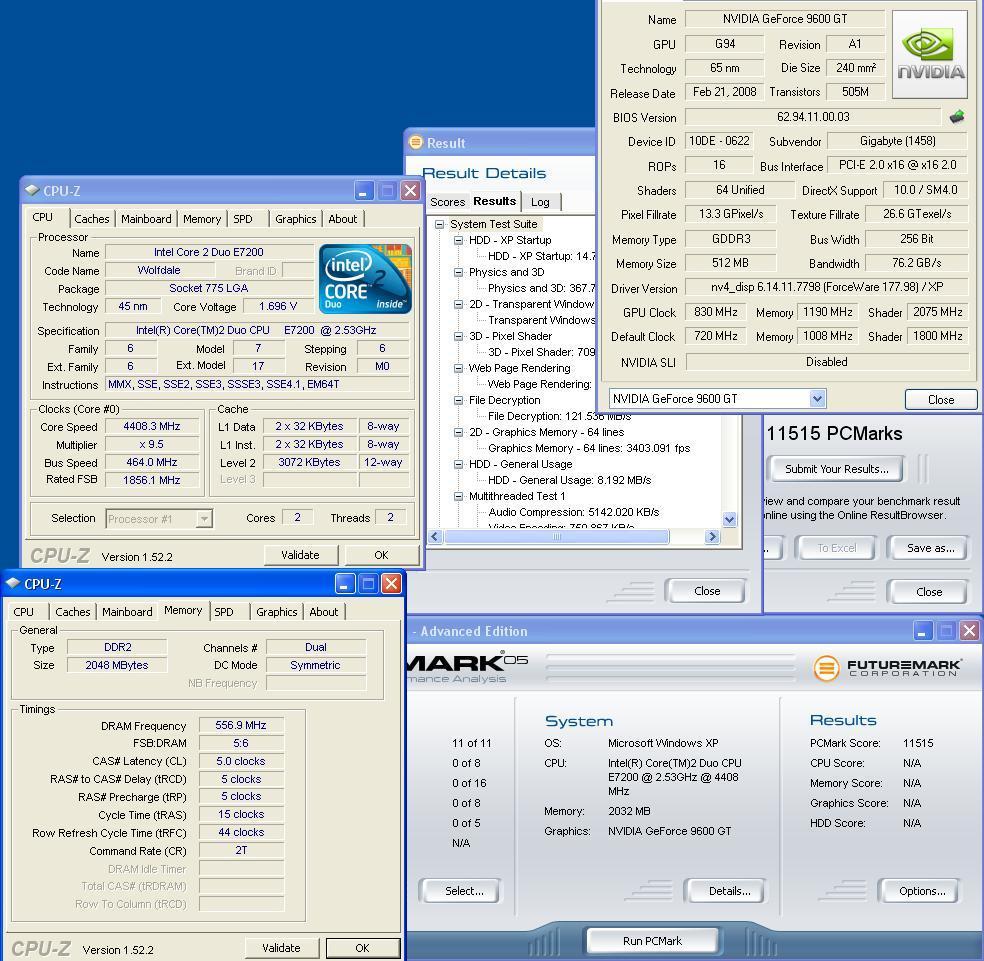The image size is (984, 961).
Task: Close the lower CPU-Z Memory window
Action: [x=392, y=584]
